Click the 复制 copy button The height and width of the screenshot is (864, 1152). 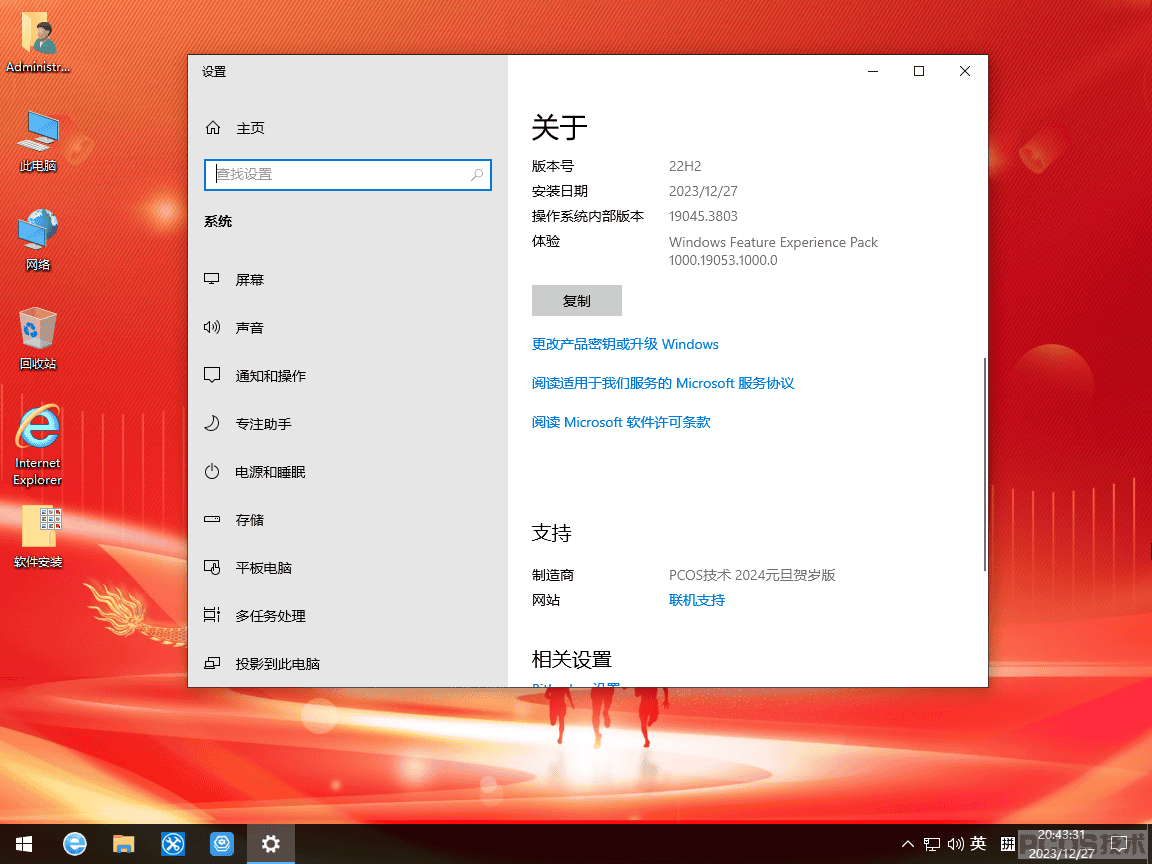tap(577, 300)
